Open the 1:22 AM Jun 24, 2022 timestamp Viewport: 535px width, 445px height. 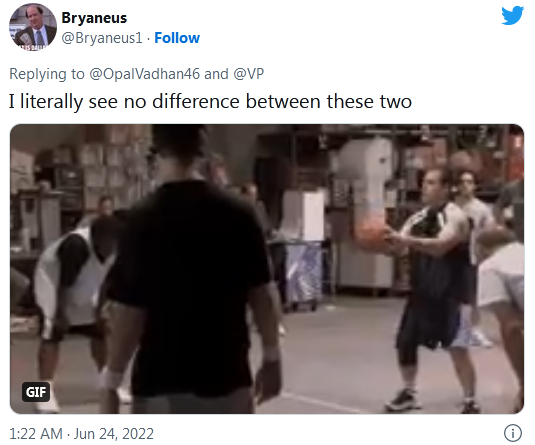[82, 434]
